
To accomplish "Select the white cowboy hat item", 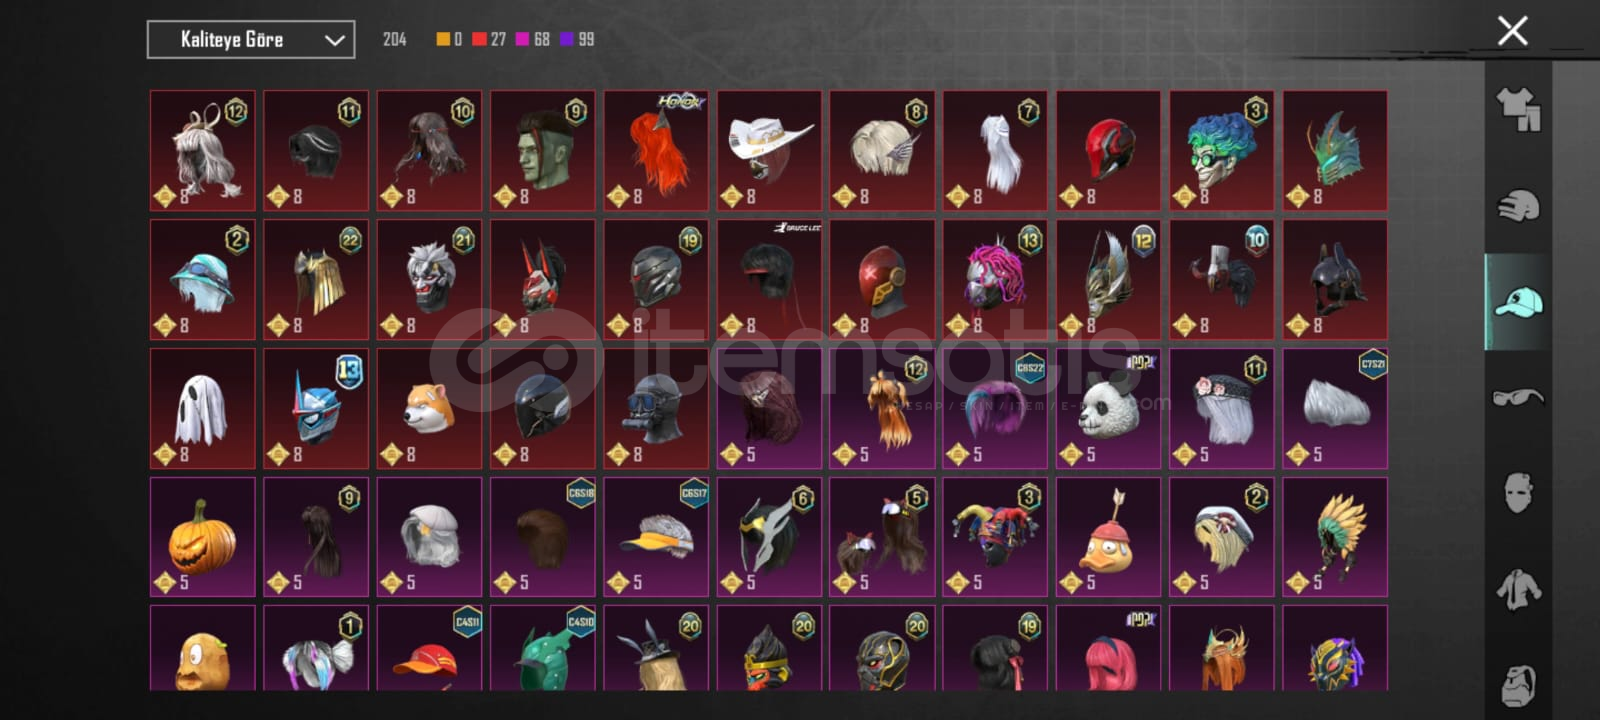I will point(769,150).
